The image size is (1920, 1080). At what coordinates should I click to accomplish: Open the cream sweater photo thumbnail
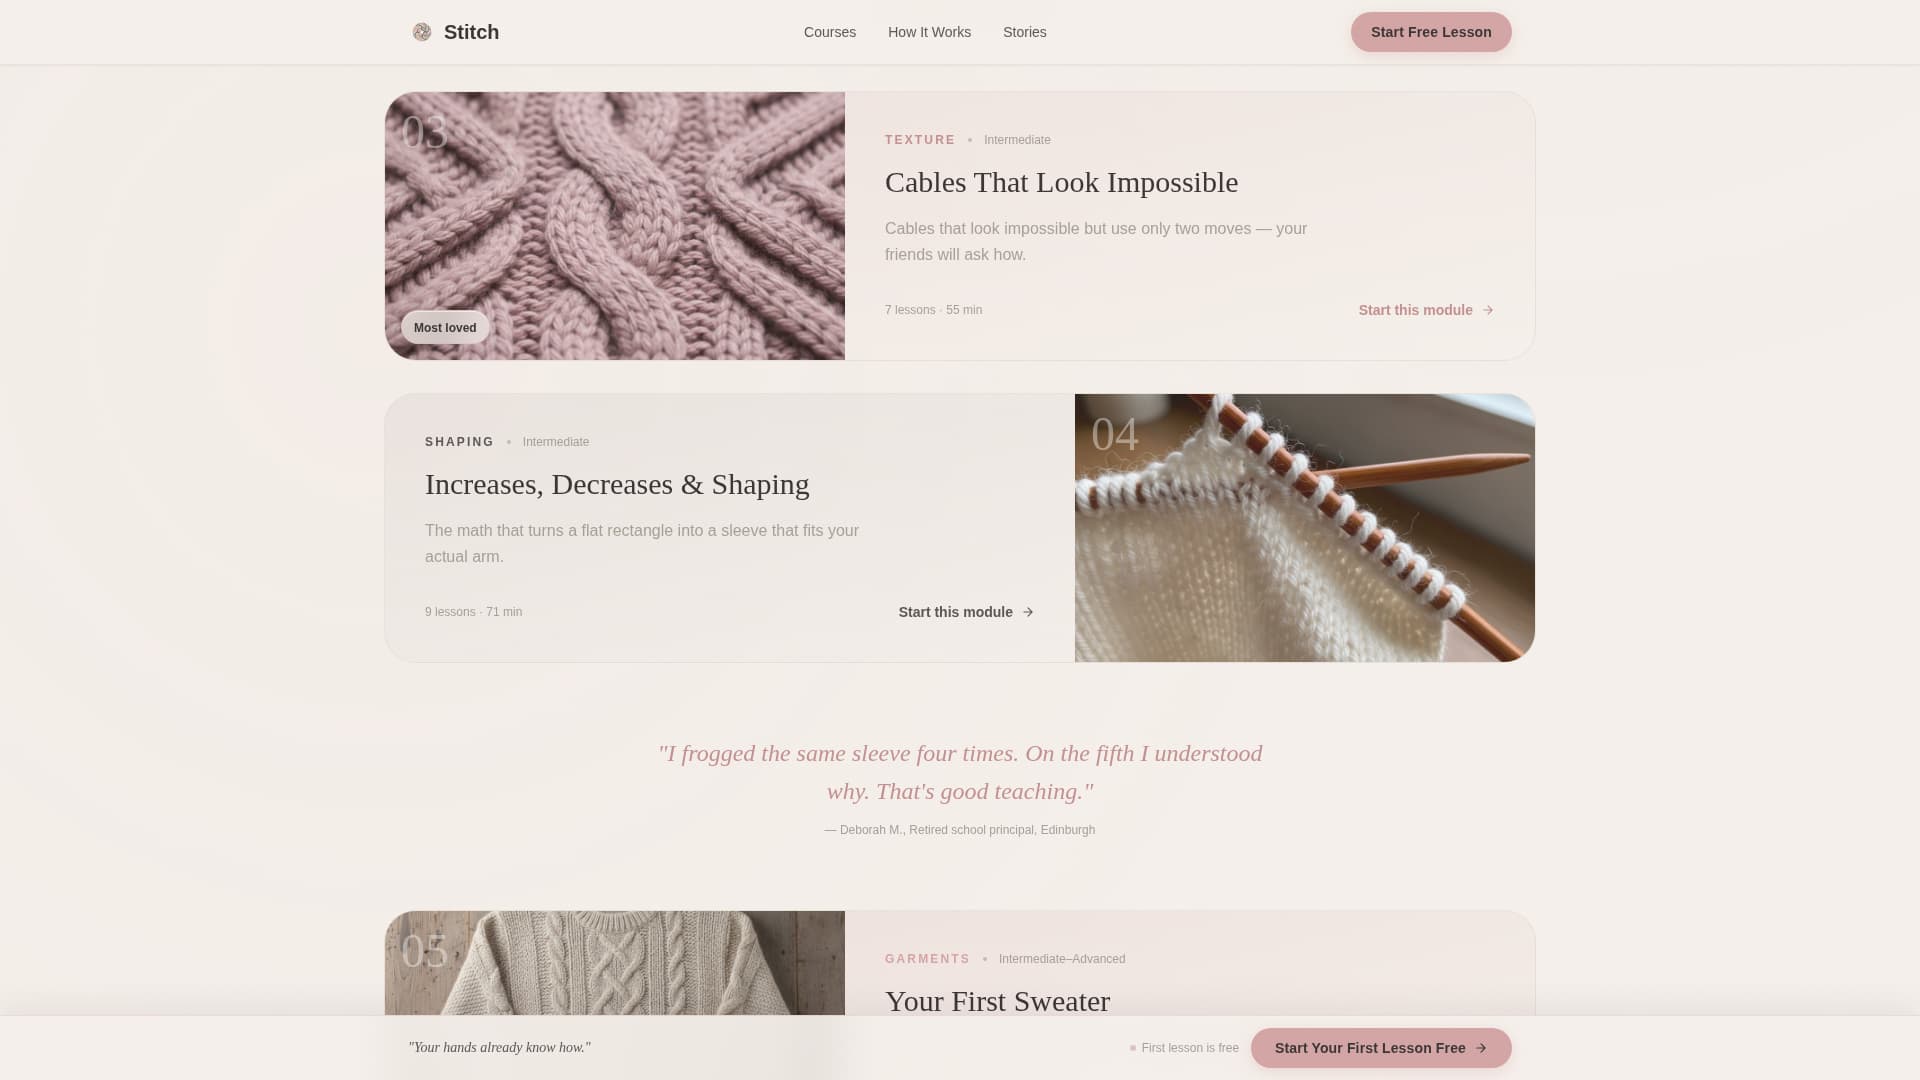click(x=615, y=963)
